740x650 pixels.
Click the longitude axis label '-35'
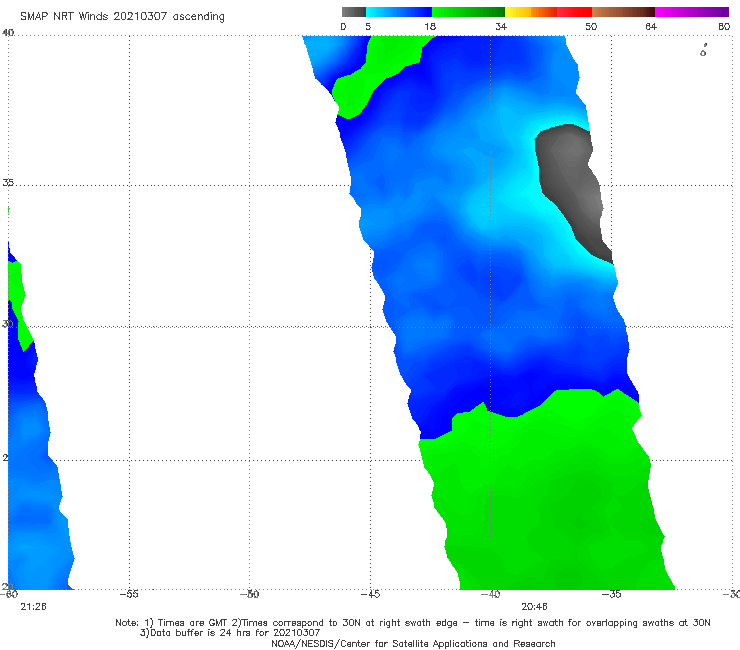tap(611, 594)
